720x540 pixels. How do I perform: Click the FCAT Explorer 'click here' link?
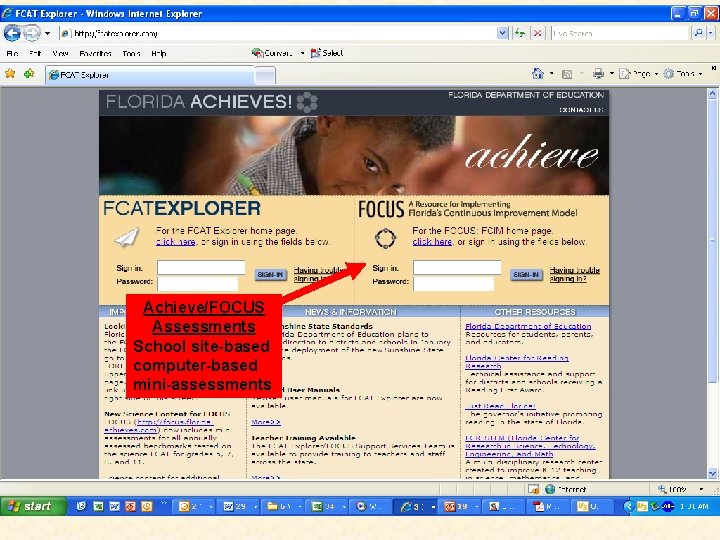tap(176, 242)
